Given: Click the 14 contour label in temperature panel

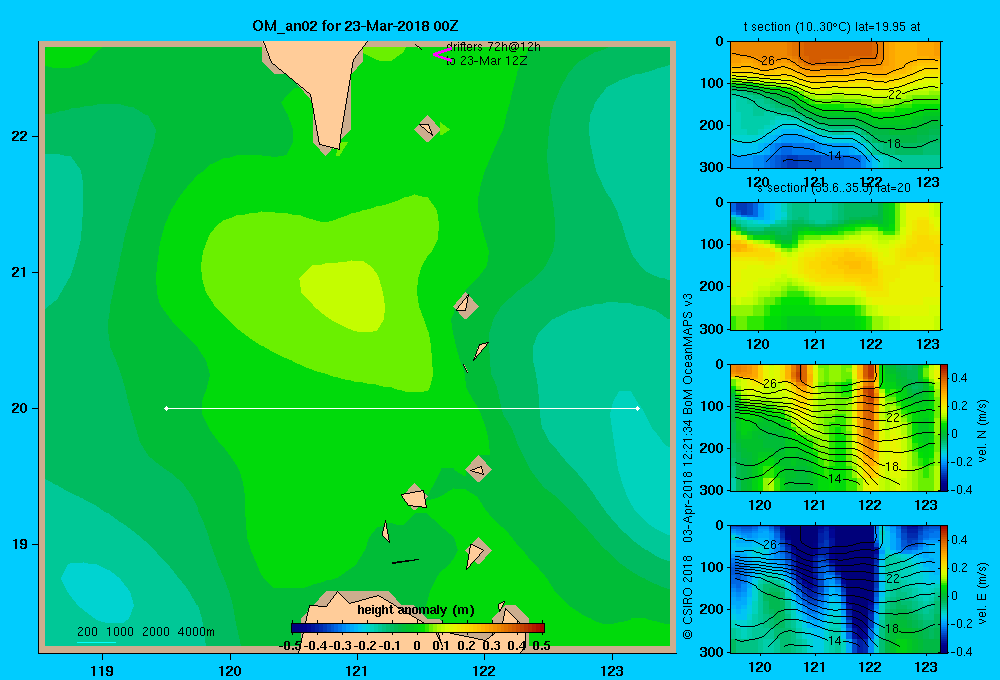Looking at the screenshot, I should (x=835, y=156).
